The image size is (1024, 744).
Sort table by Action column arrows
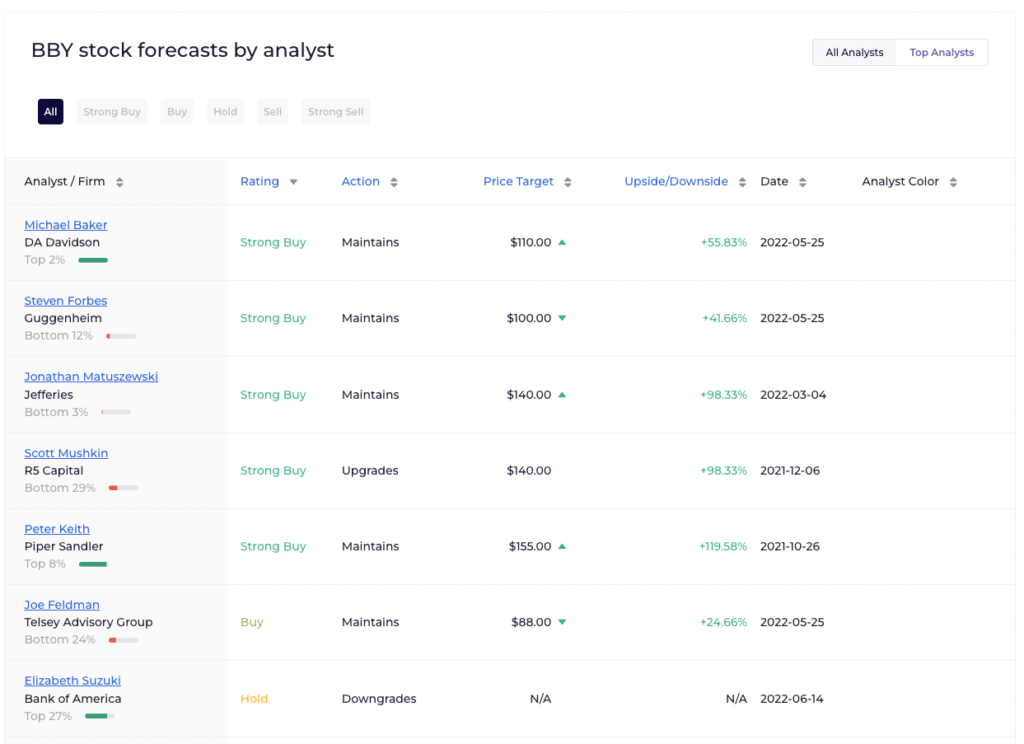coord(394,182)
